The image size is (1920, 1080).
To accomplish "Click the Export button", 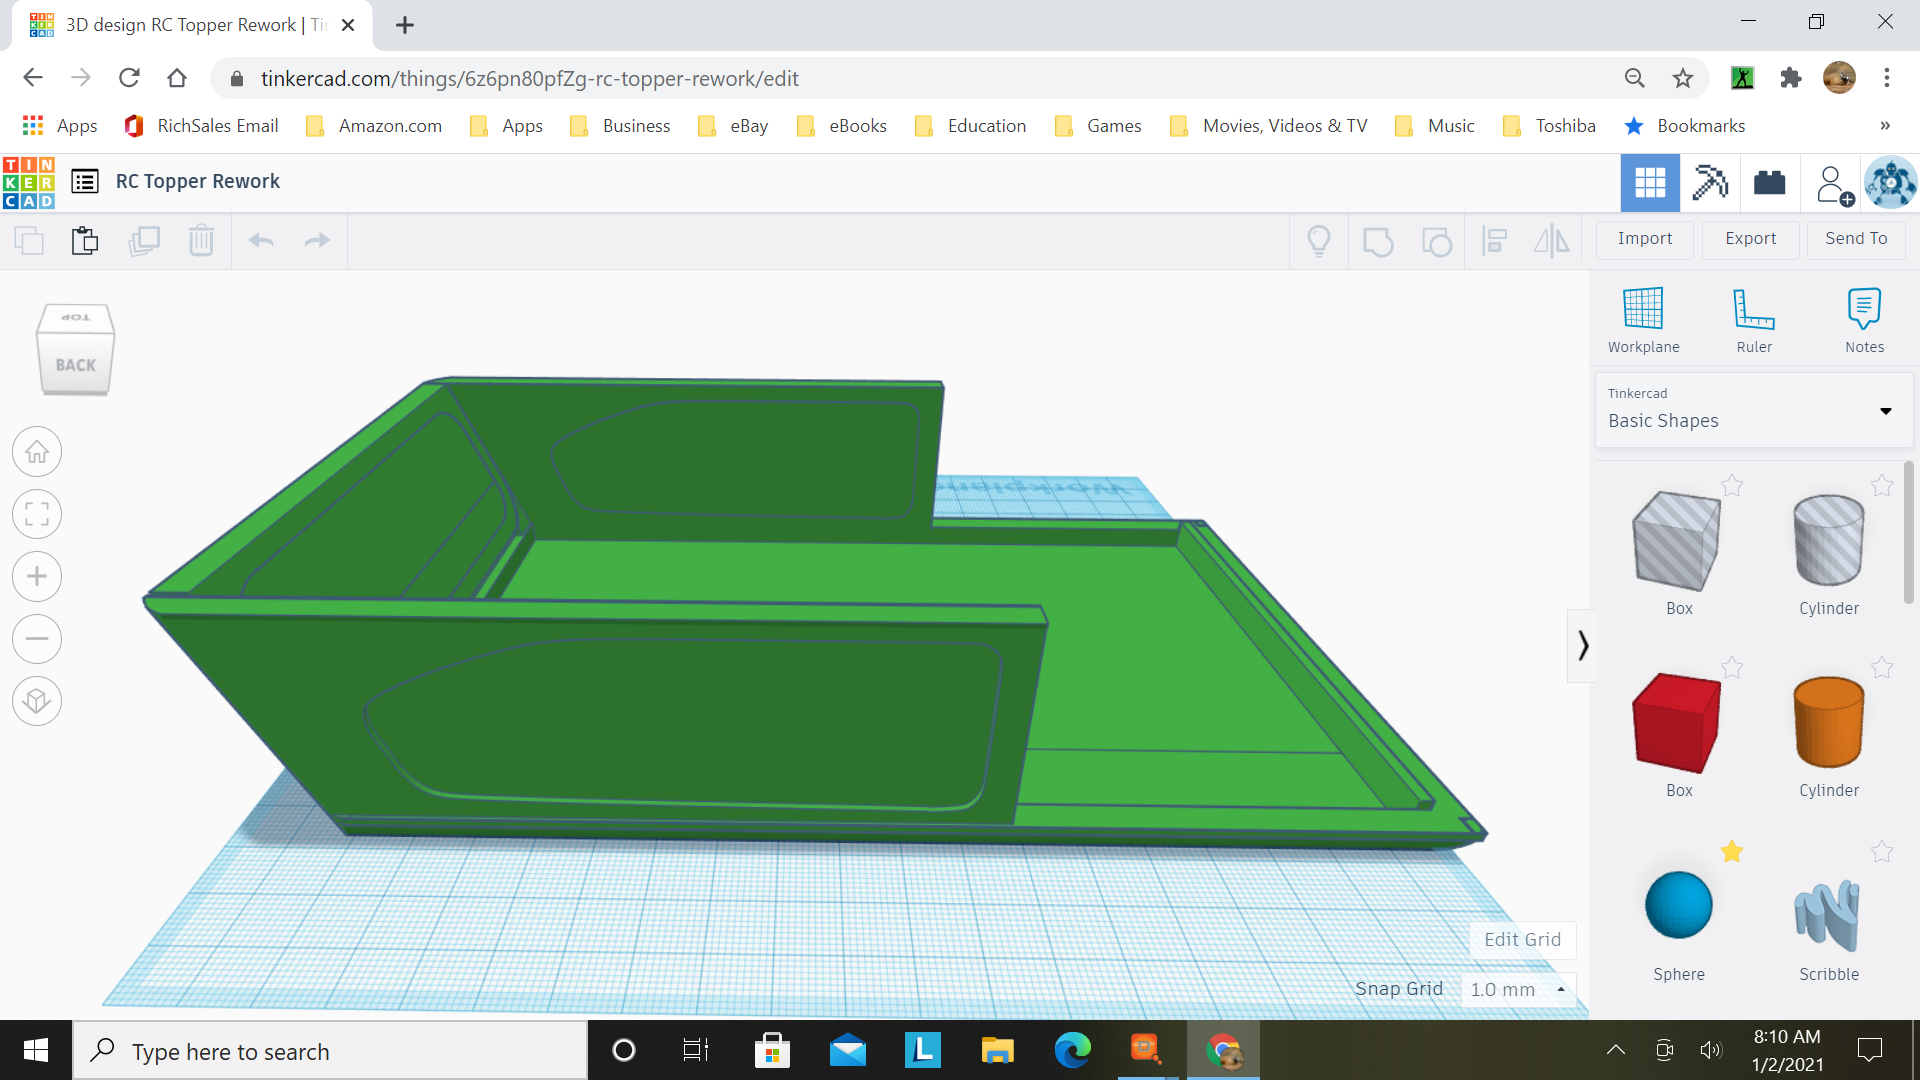I will tap(1750, 238).
